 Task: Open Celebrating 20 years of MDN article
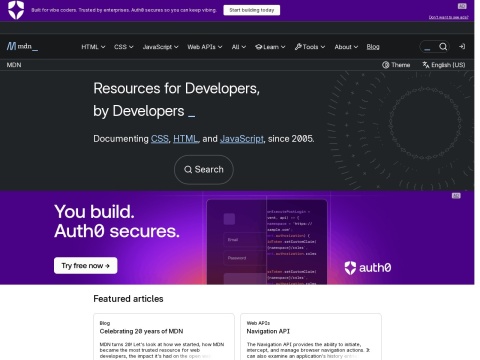point(141,331)
